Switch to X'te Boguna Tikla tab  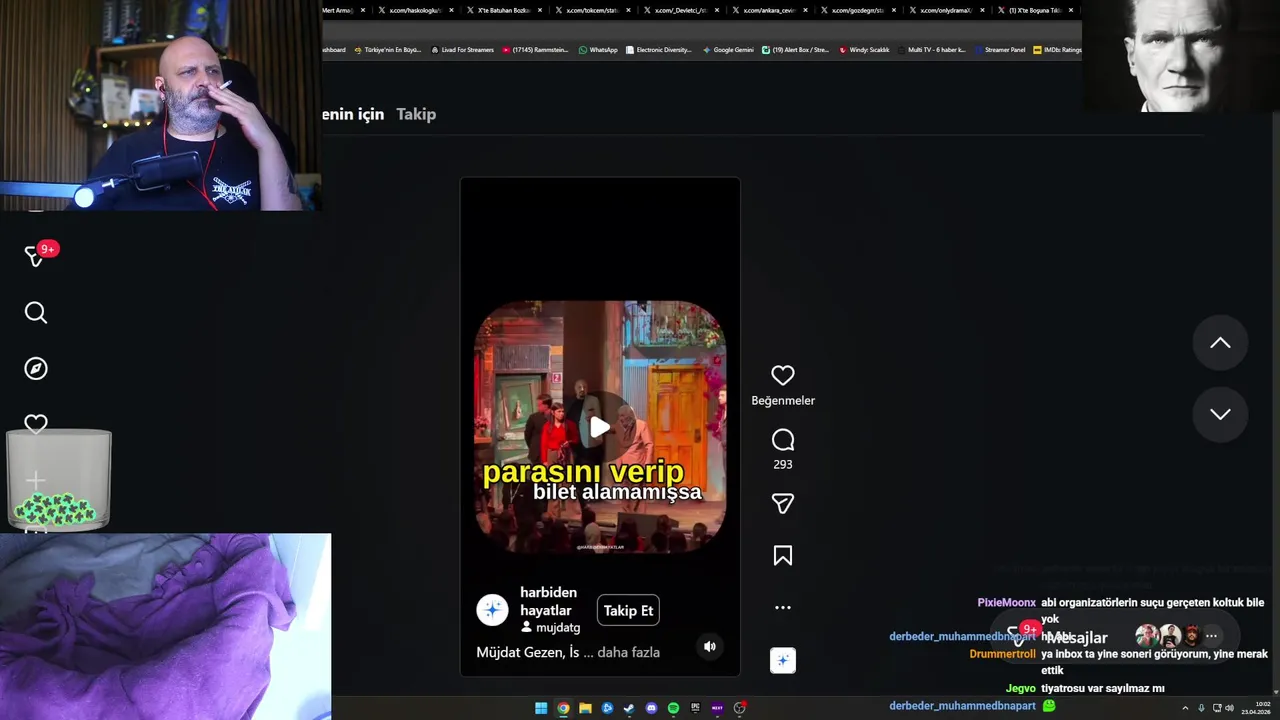point(1034,10)
